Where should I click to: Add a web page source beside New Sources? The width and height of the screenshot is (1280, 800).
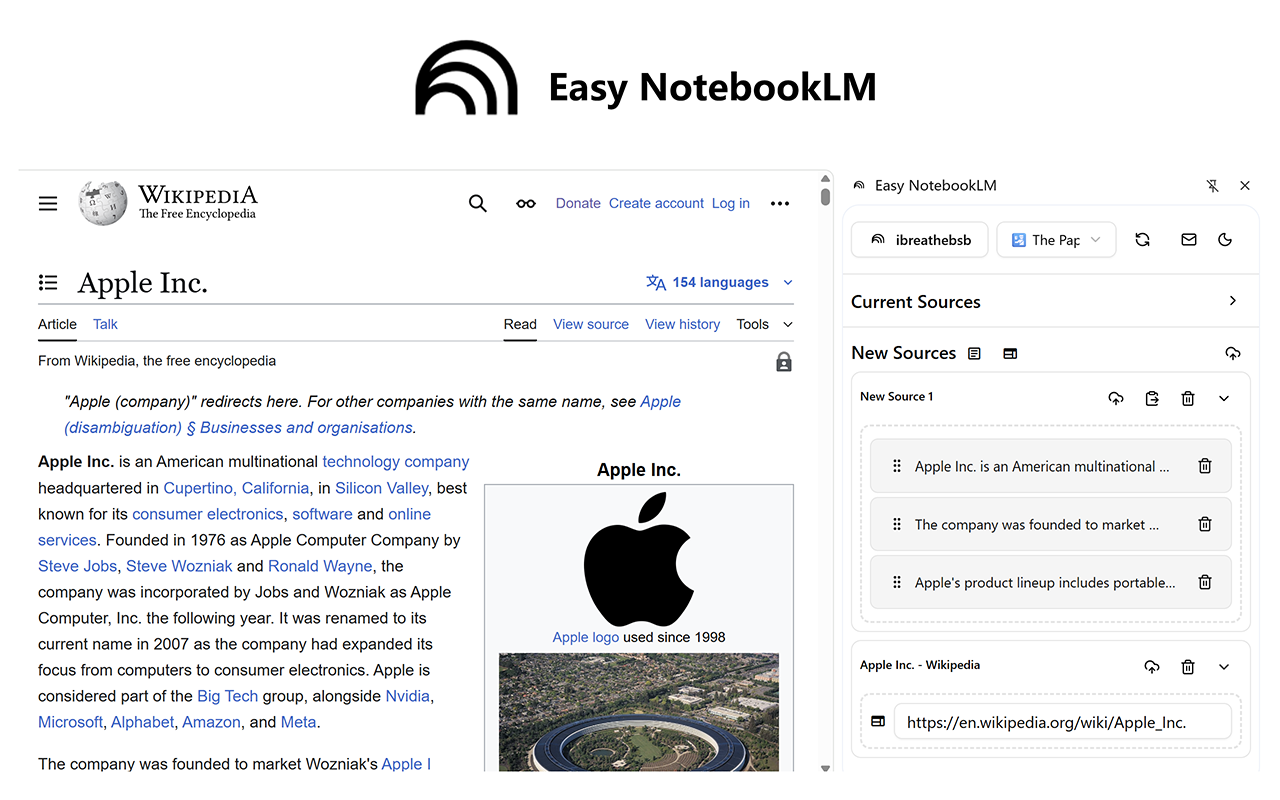tap(1010, 353)
